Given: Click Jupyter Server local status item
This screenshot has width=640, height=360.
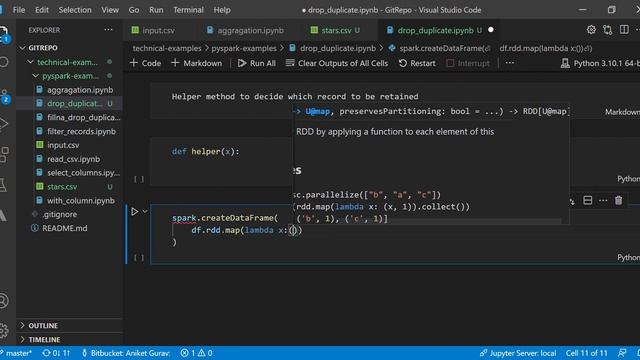Looking at the screenshot, I should [518, 353].
